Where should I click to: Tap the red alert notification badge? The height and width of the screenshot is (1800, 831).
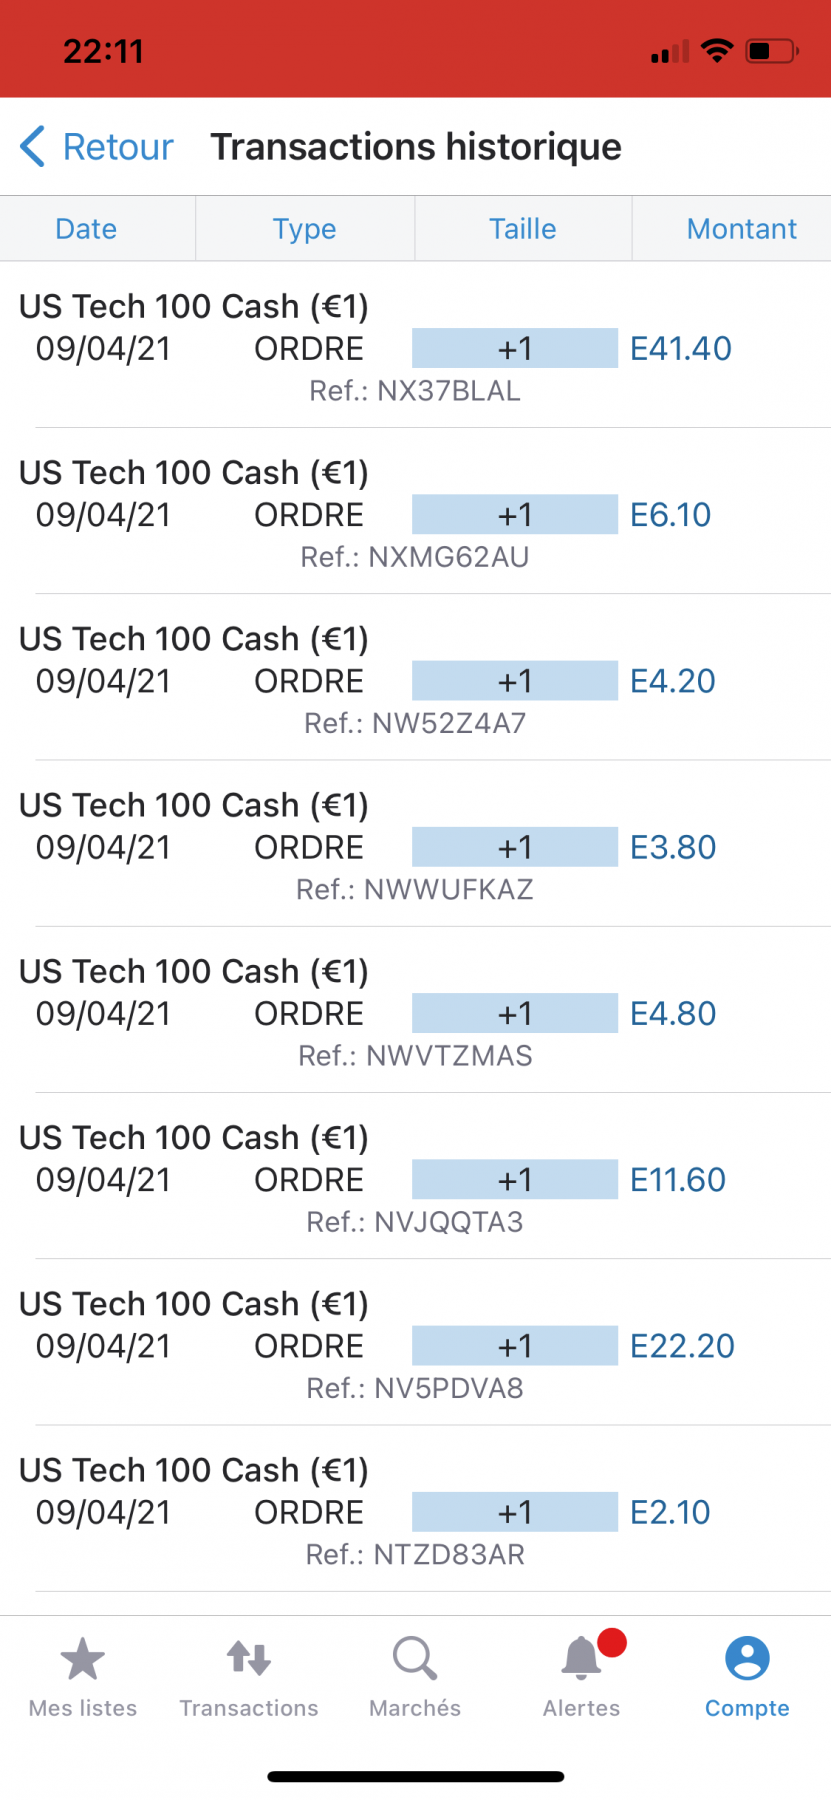point(611,1643)
